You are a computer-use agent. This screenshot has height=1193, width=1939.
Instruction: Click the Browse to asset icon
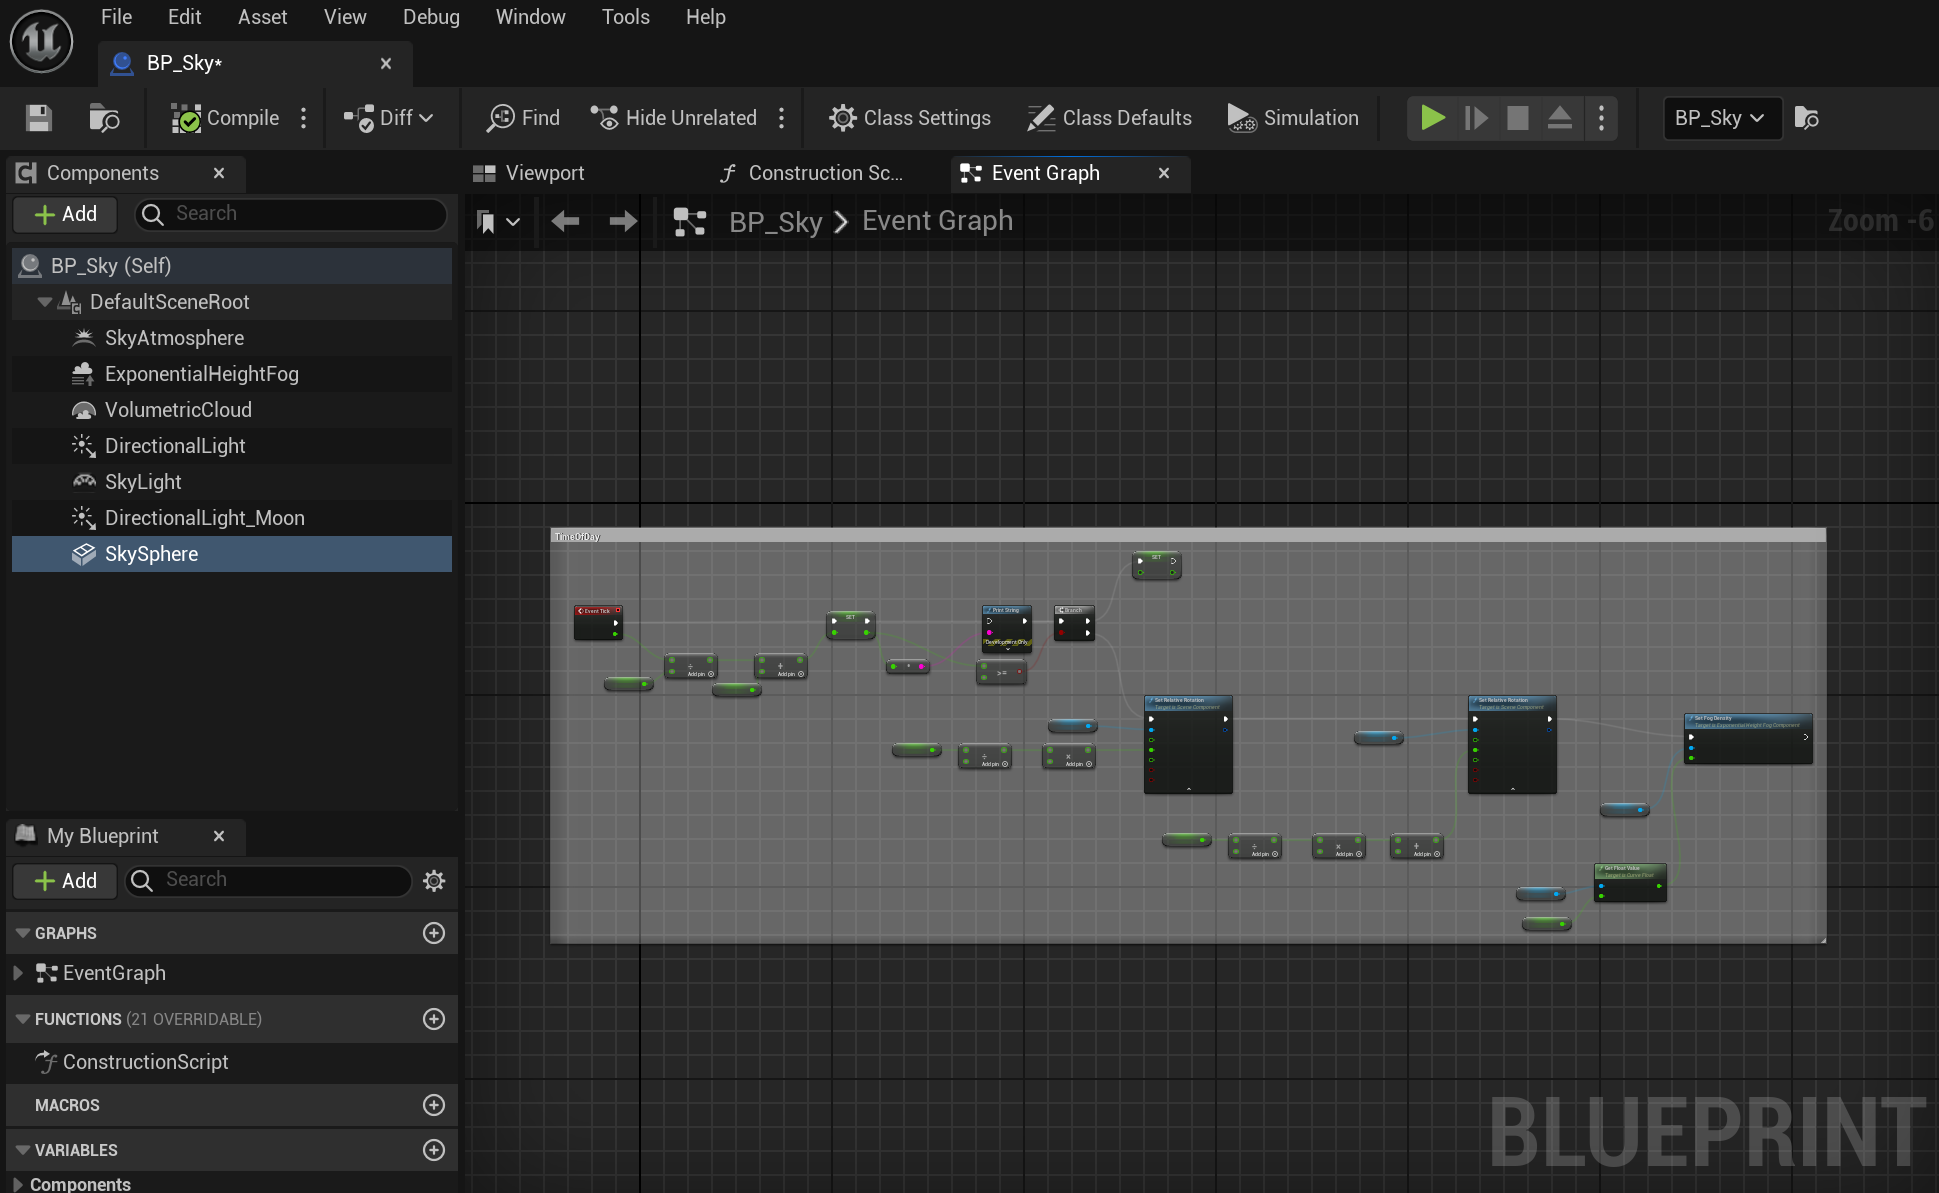tap(104, 118)
